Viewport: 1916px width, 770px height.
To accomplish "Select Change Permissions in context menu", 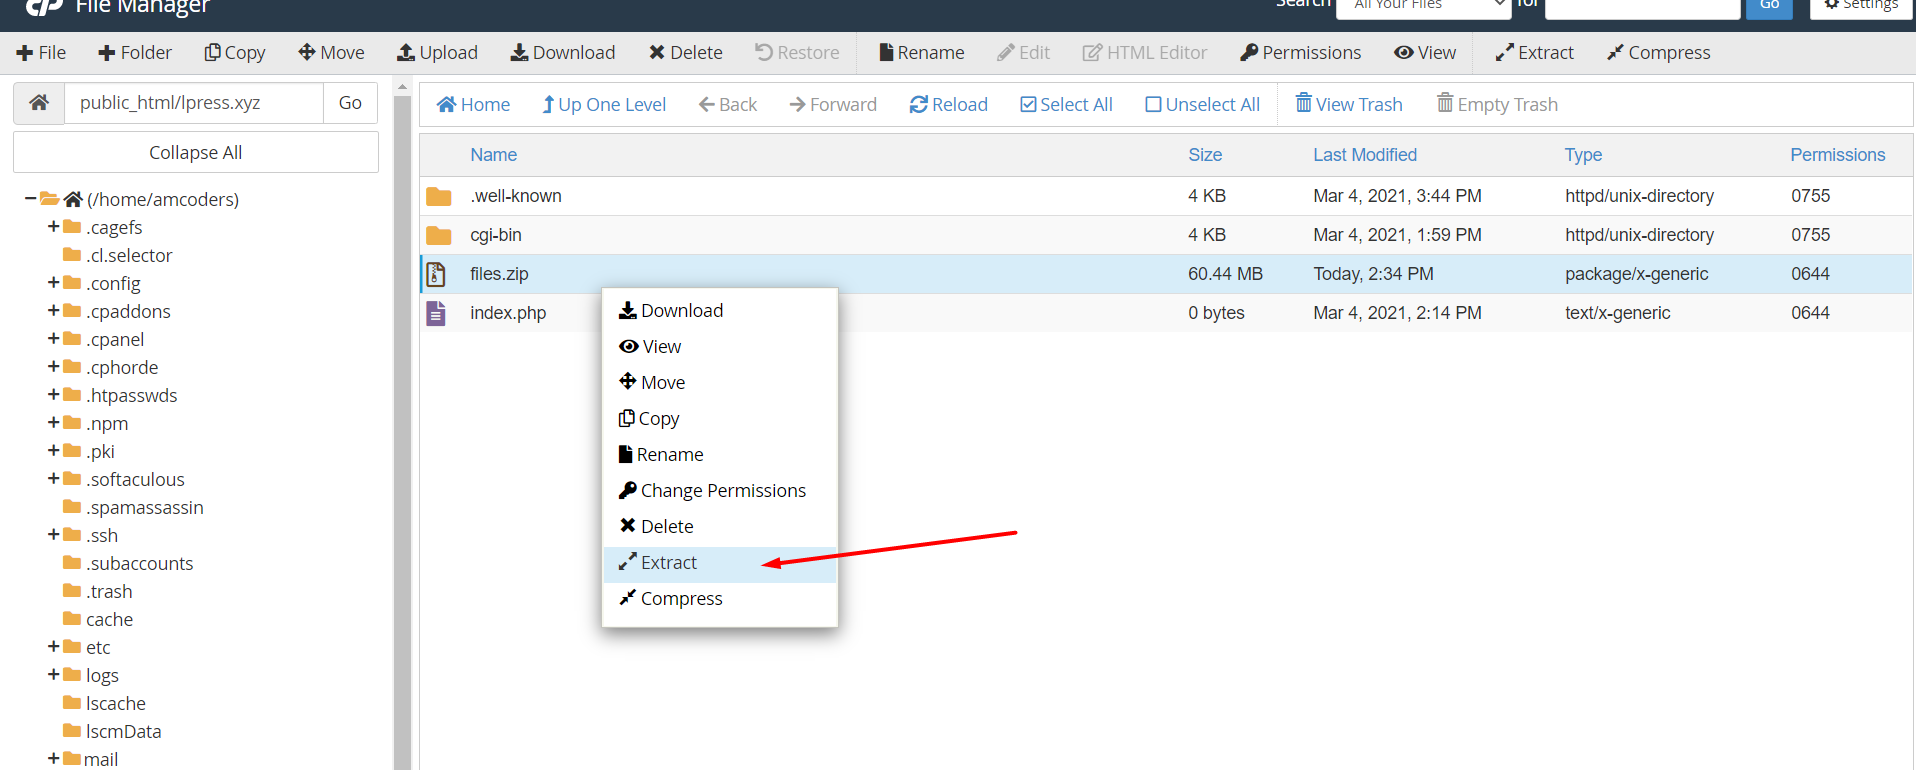I will pyautogui.click(x=722, y=491).
